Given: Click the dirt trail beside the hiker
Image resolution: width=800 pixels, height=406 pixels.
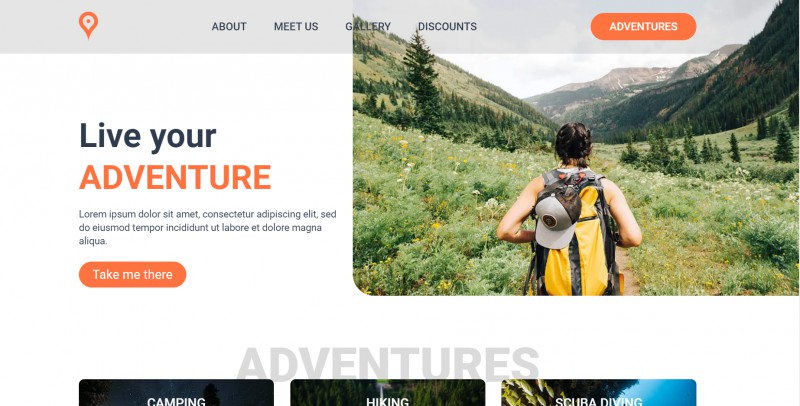Looking at the screenshot, I should (629, 273).
